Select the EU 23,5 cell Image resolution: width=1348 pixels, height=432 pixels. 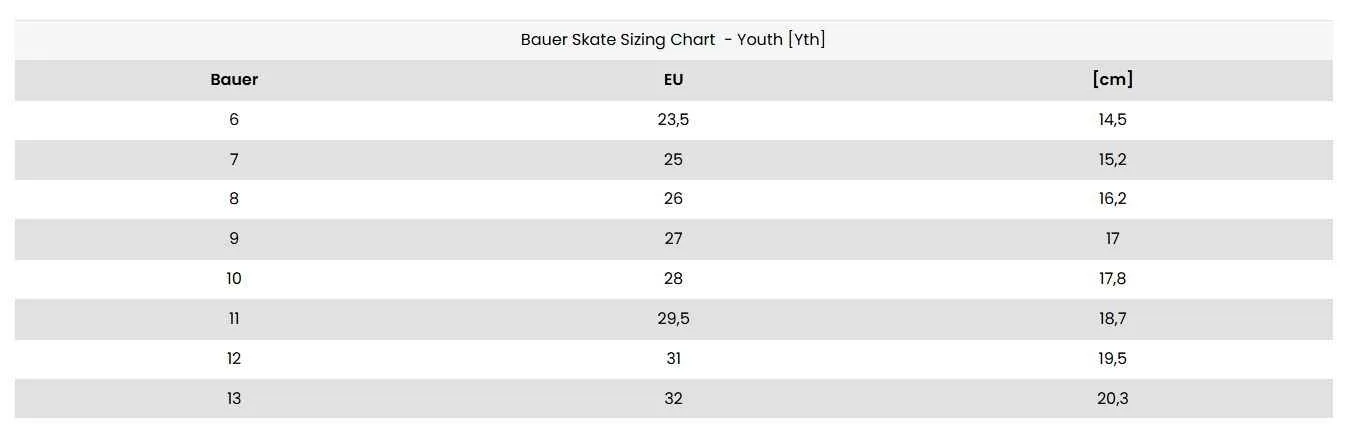tap(673, 119)
